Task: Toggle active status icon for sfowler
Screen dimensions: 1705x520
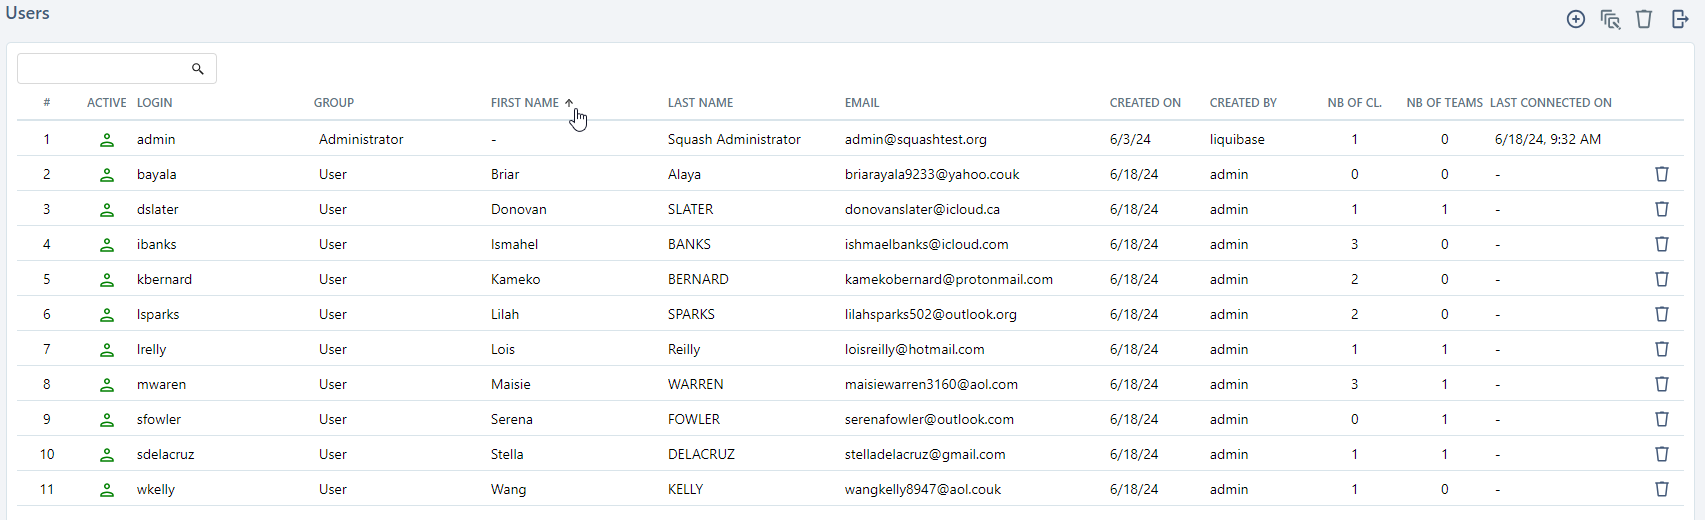Action: (x=107, y=420)
